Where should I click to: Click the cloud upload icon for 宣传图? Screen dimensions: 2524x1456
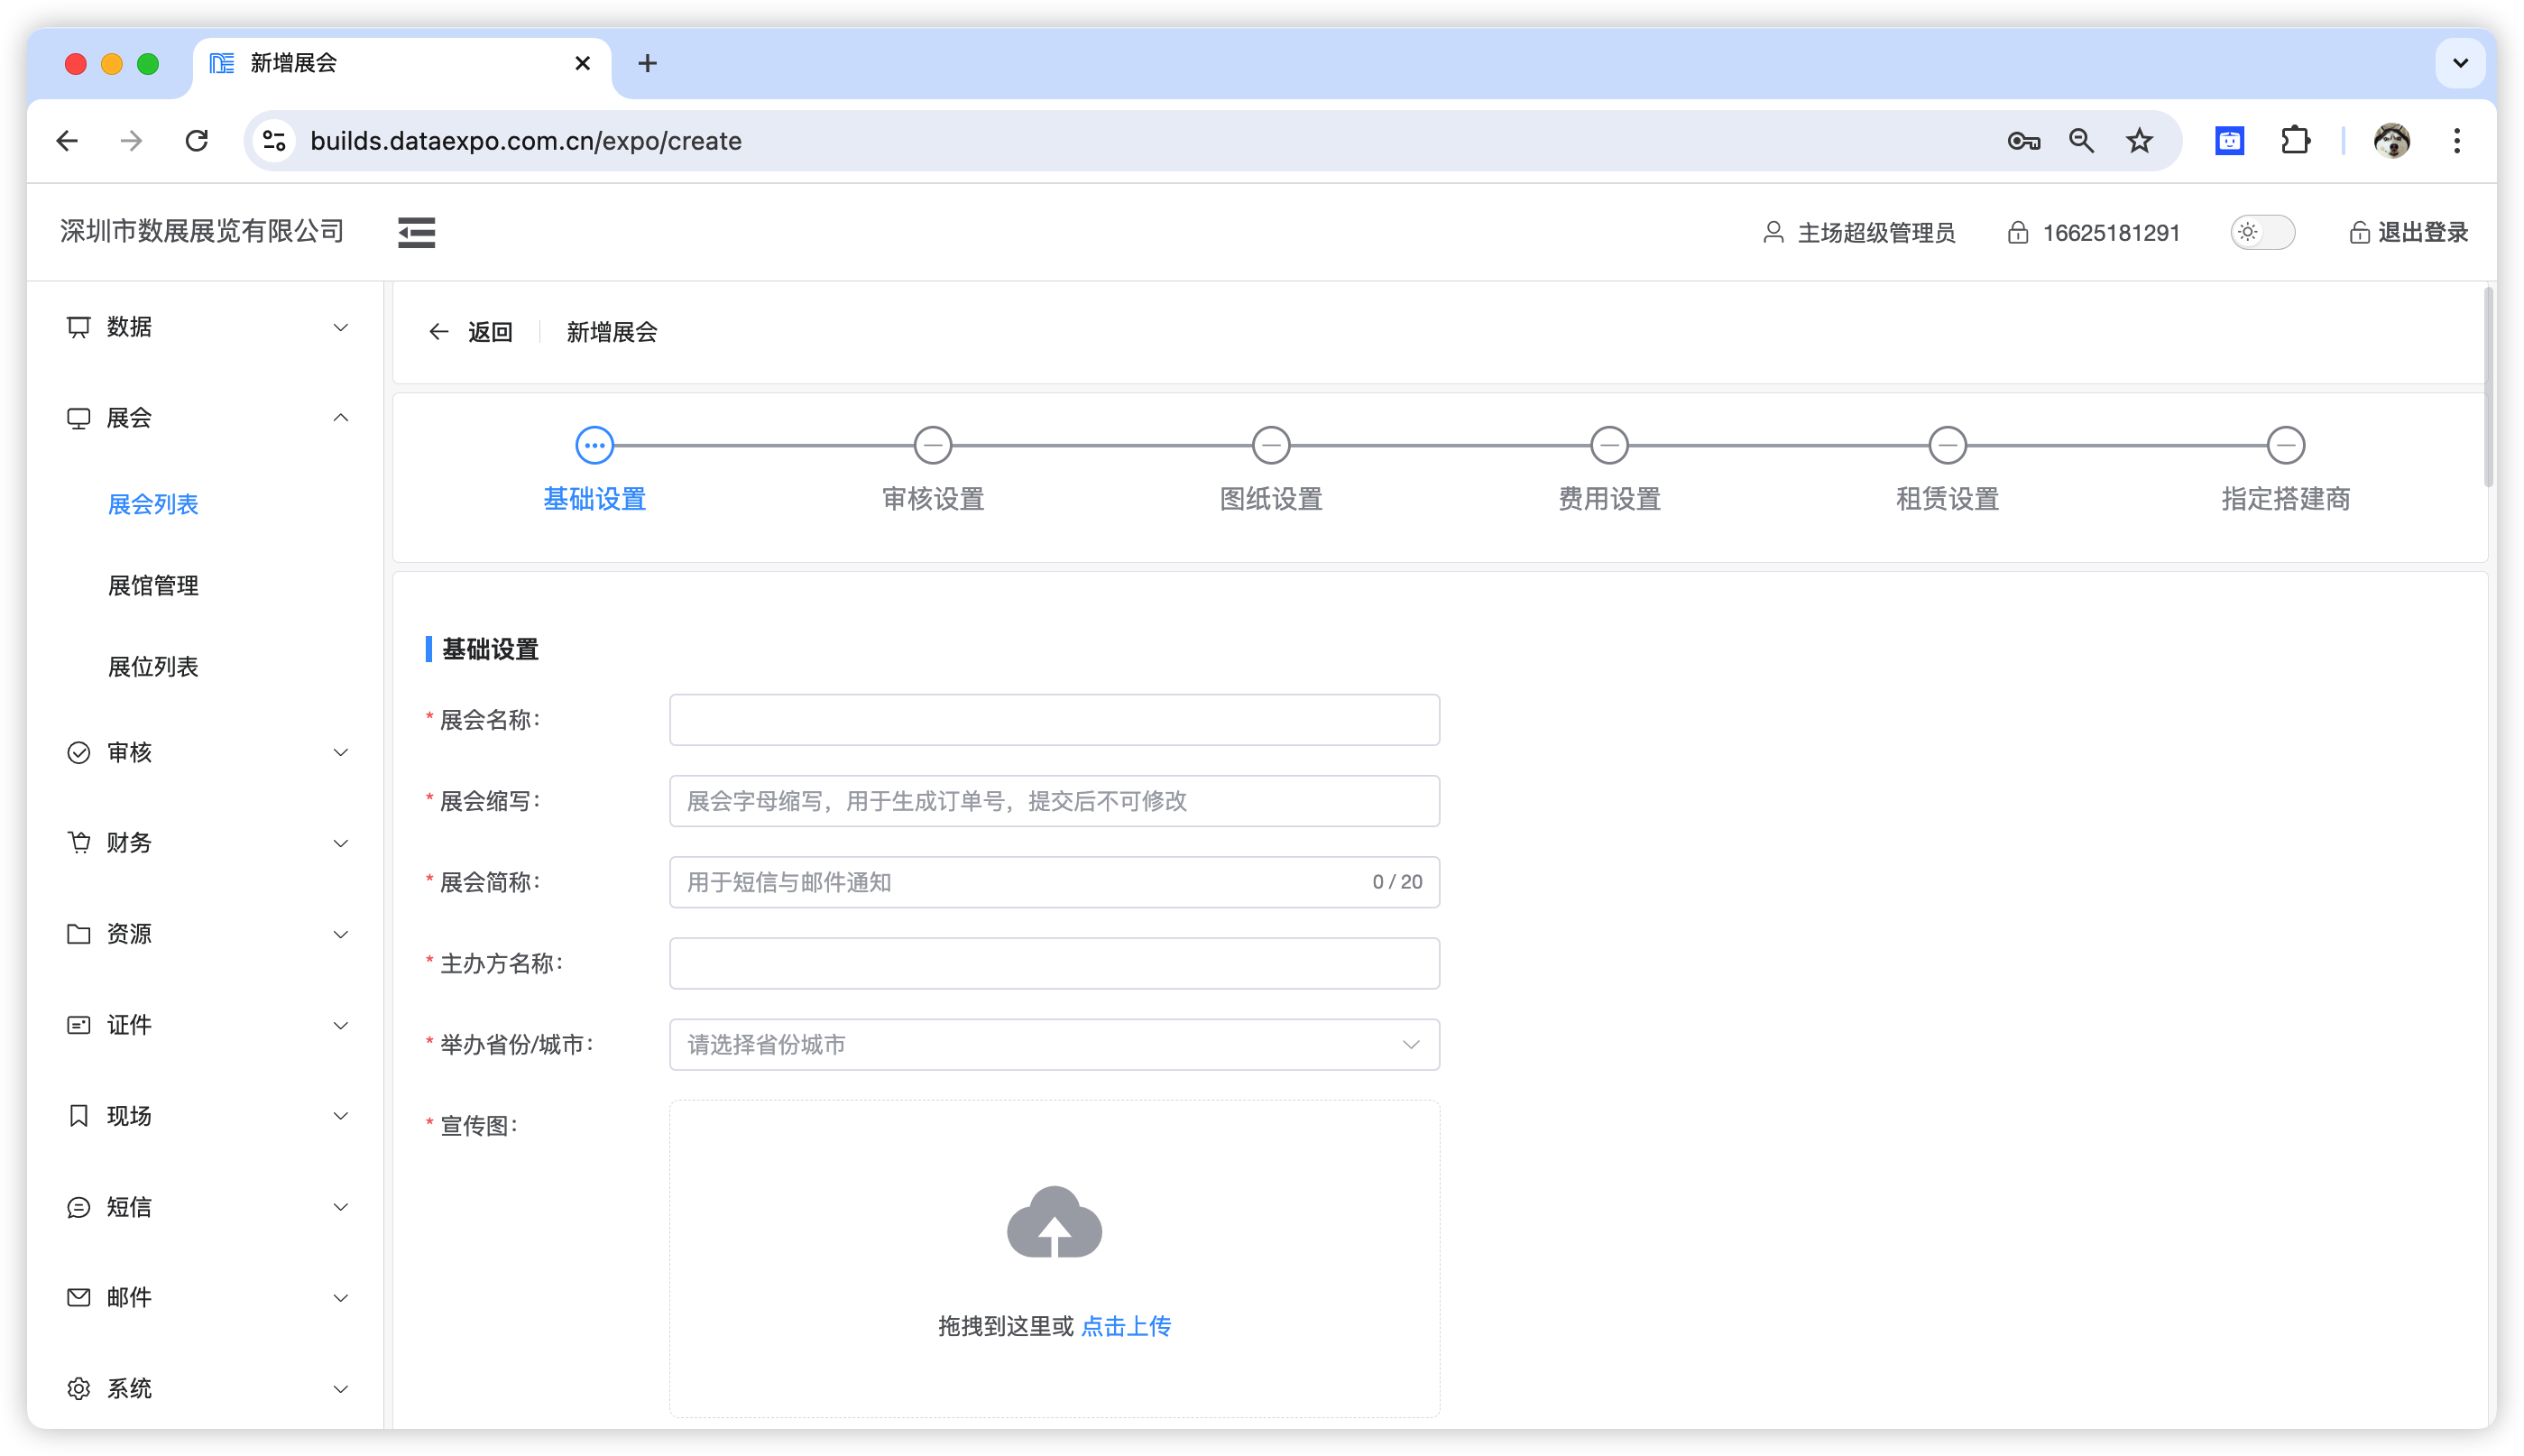point(1054,1222)
